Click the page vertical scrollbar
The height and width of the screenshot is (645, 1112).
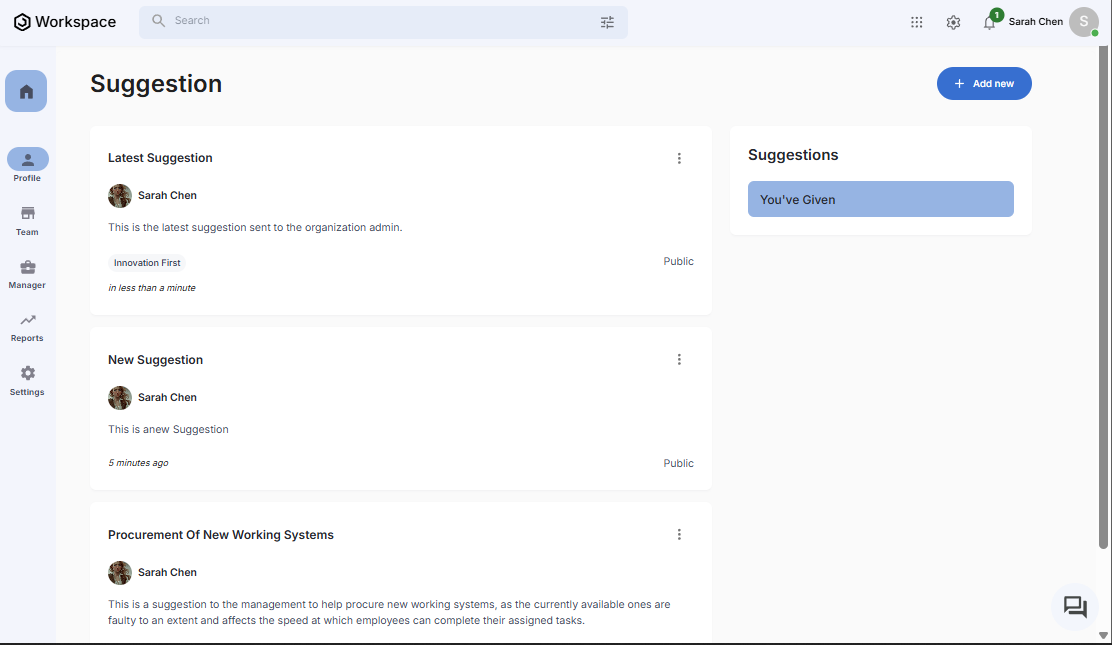click(x=1103, y=300)
